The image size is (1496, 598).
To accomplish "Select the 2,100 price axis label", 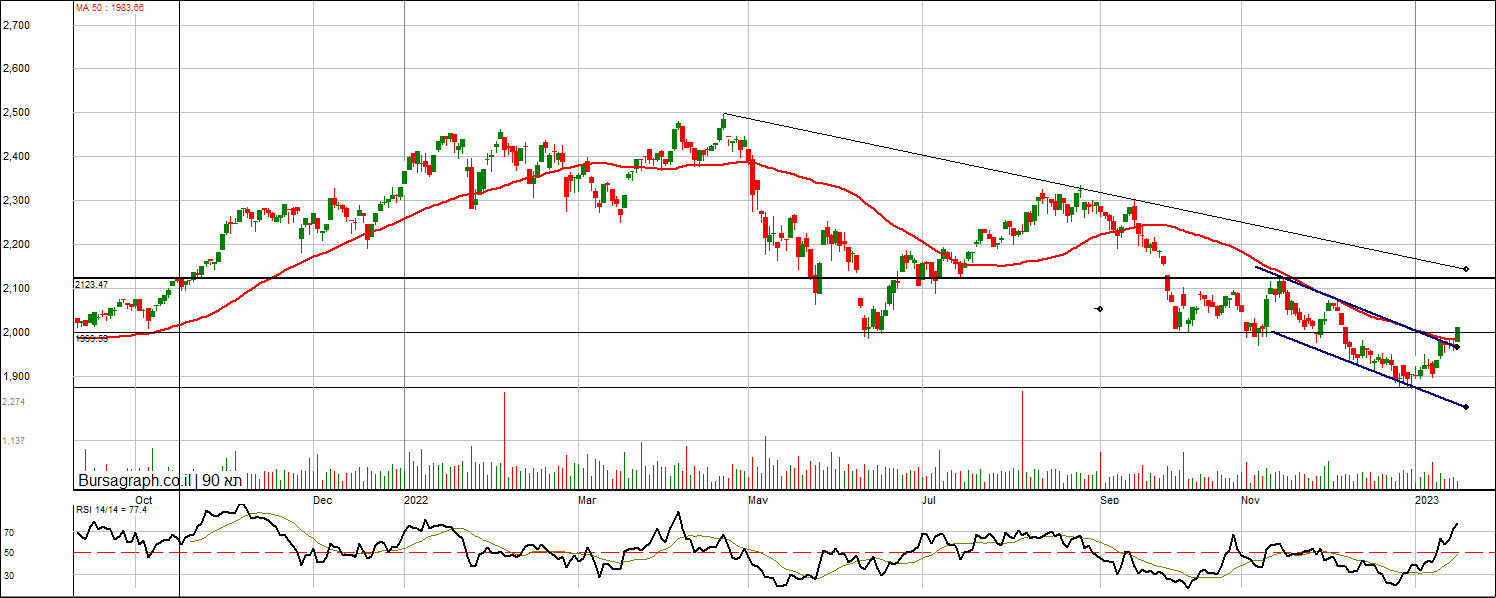I will pyautogui.click(x=16, y=289).
